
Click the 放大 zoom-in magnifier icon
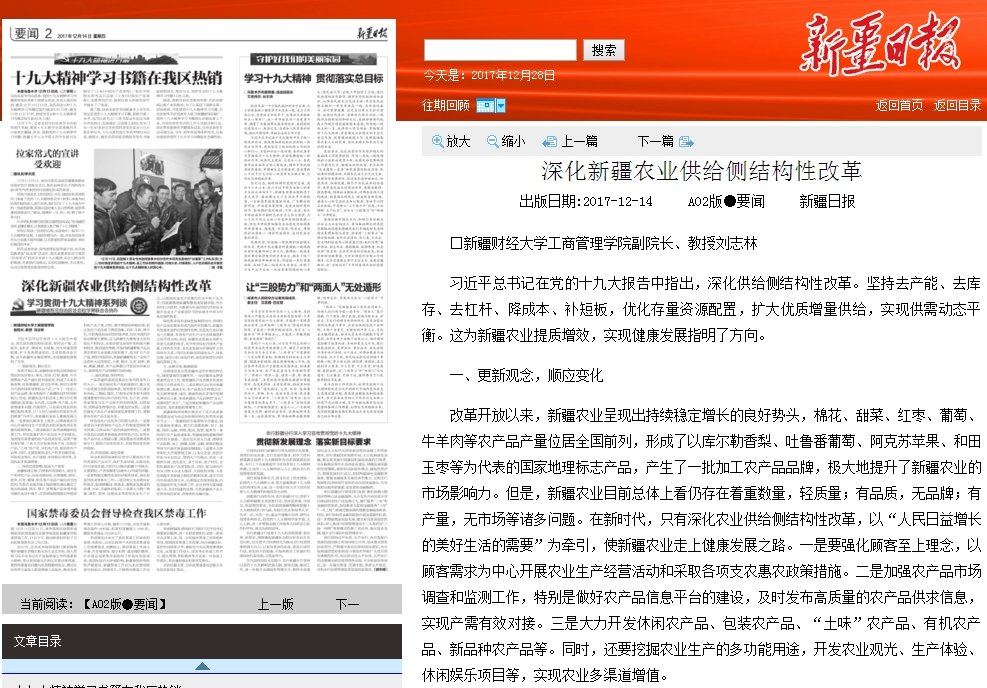tap(438, 142)
